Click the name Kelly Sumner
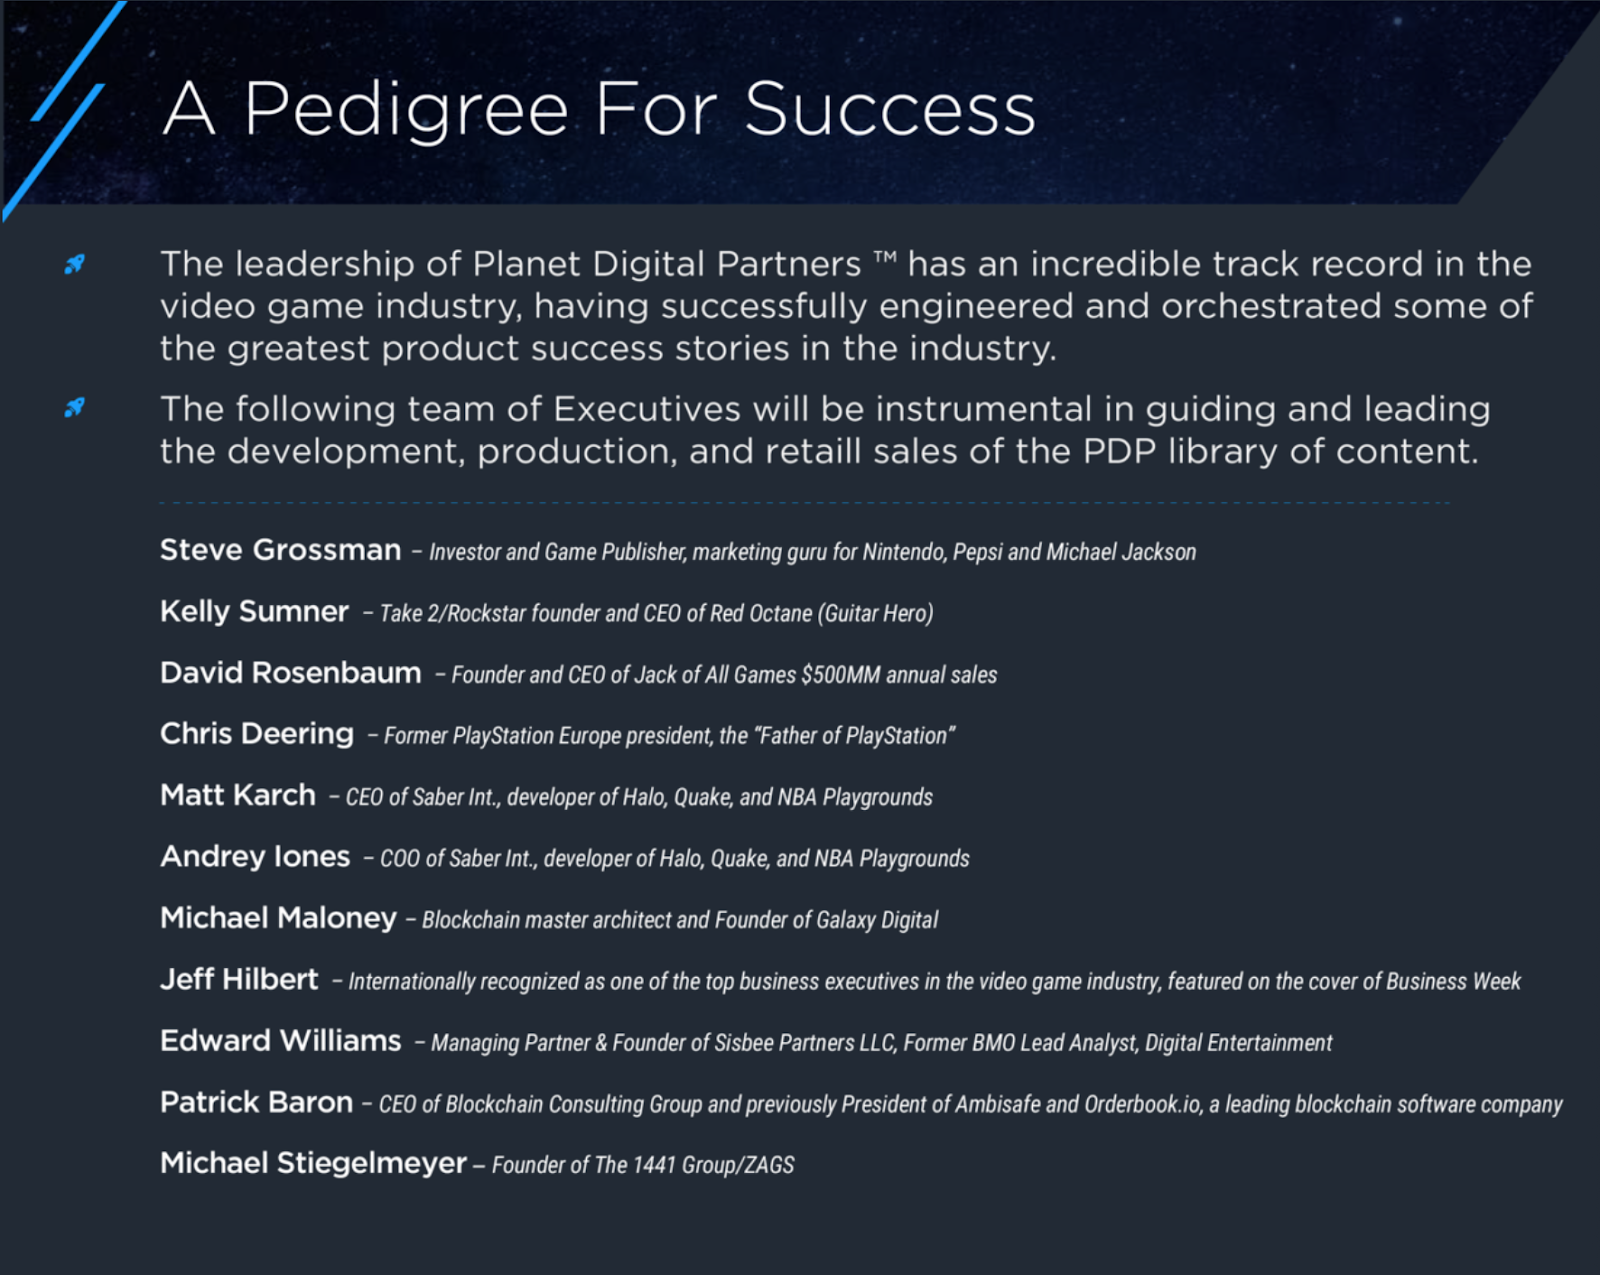 pyautogui.click(x=254, y=611)
